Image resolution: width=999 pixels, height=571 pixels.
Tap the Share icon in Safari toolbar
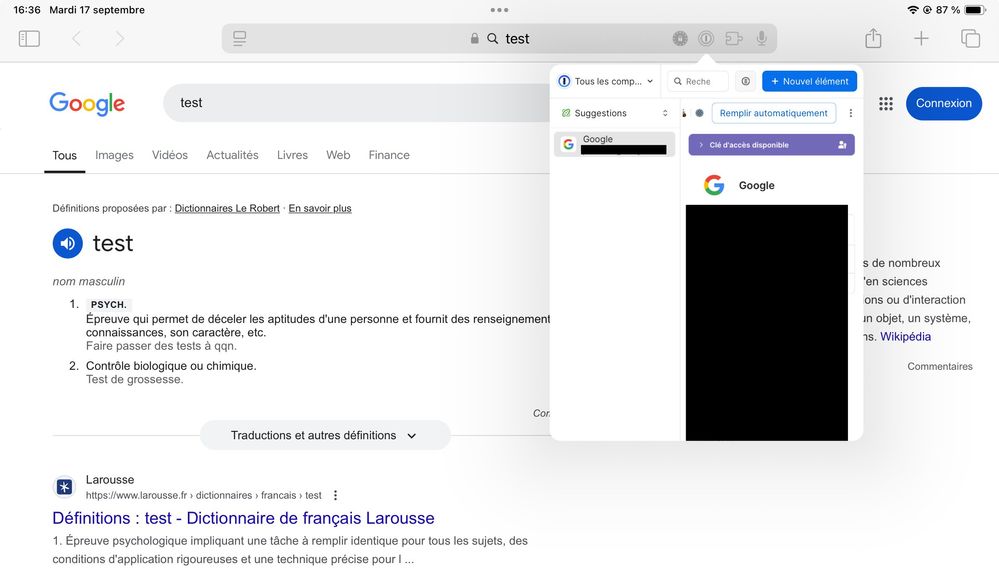[873, 39]
